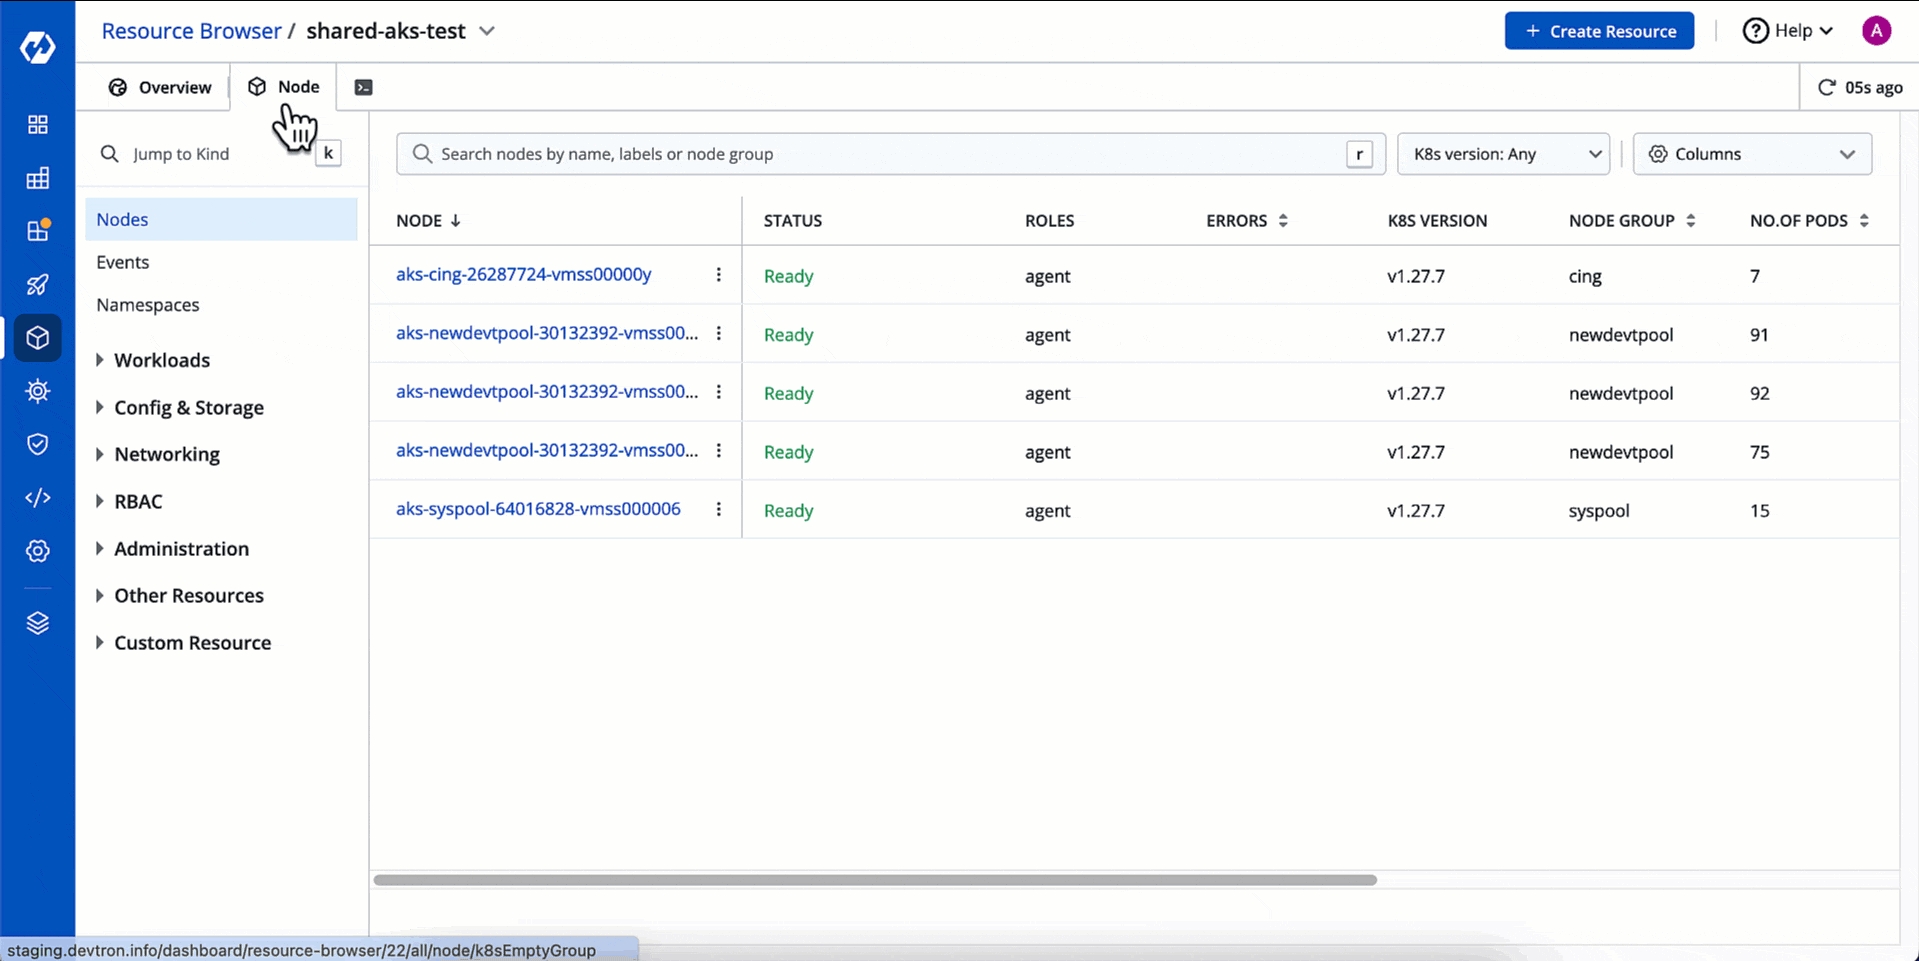This screenshot has width=1919, height=961.
Task: Open the K8s version: Any dropdown
Action: point(1503,154)
